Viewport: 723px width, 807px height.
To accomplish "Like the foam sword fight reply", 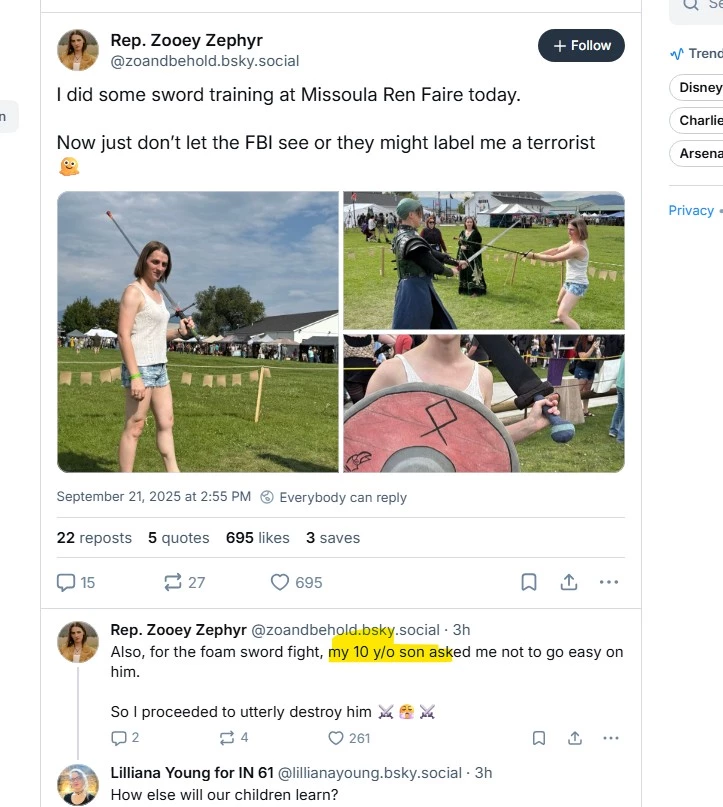I will (336, 738).
